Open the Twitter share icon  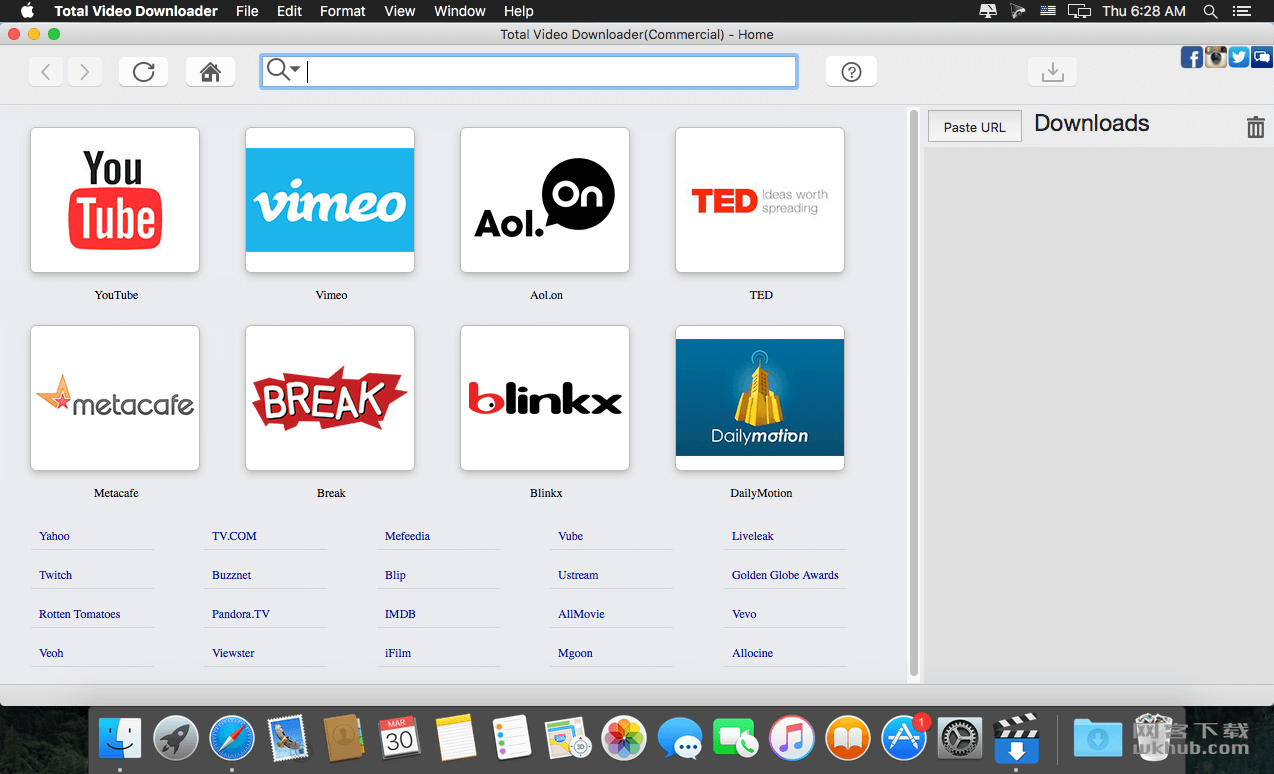point(1238,57)
